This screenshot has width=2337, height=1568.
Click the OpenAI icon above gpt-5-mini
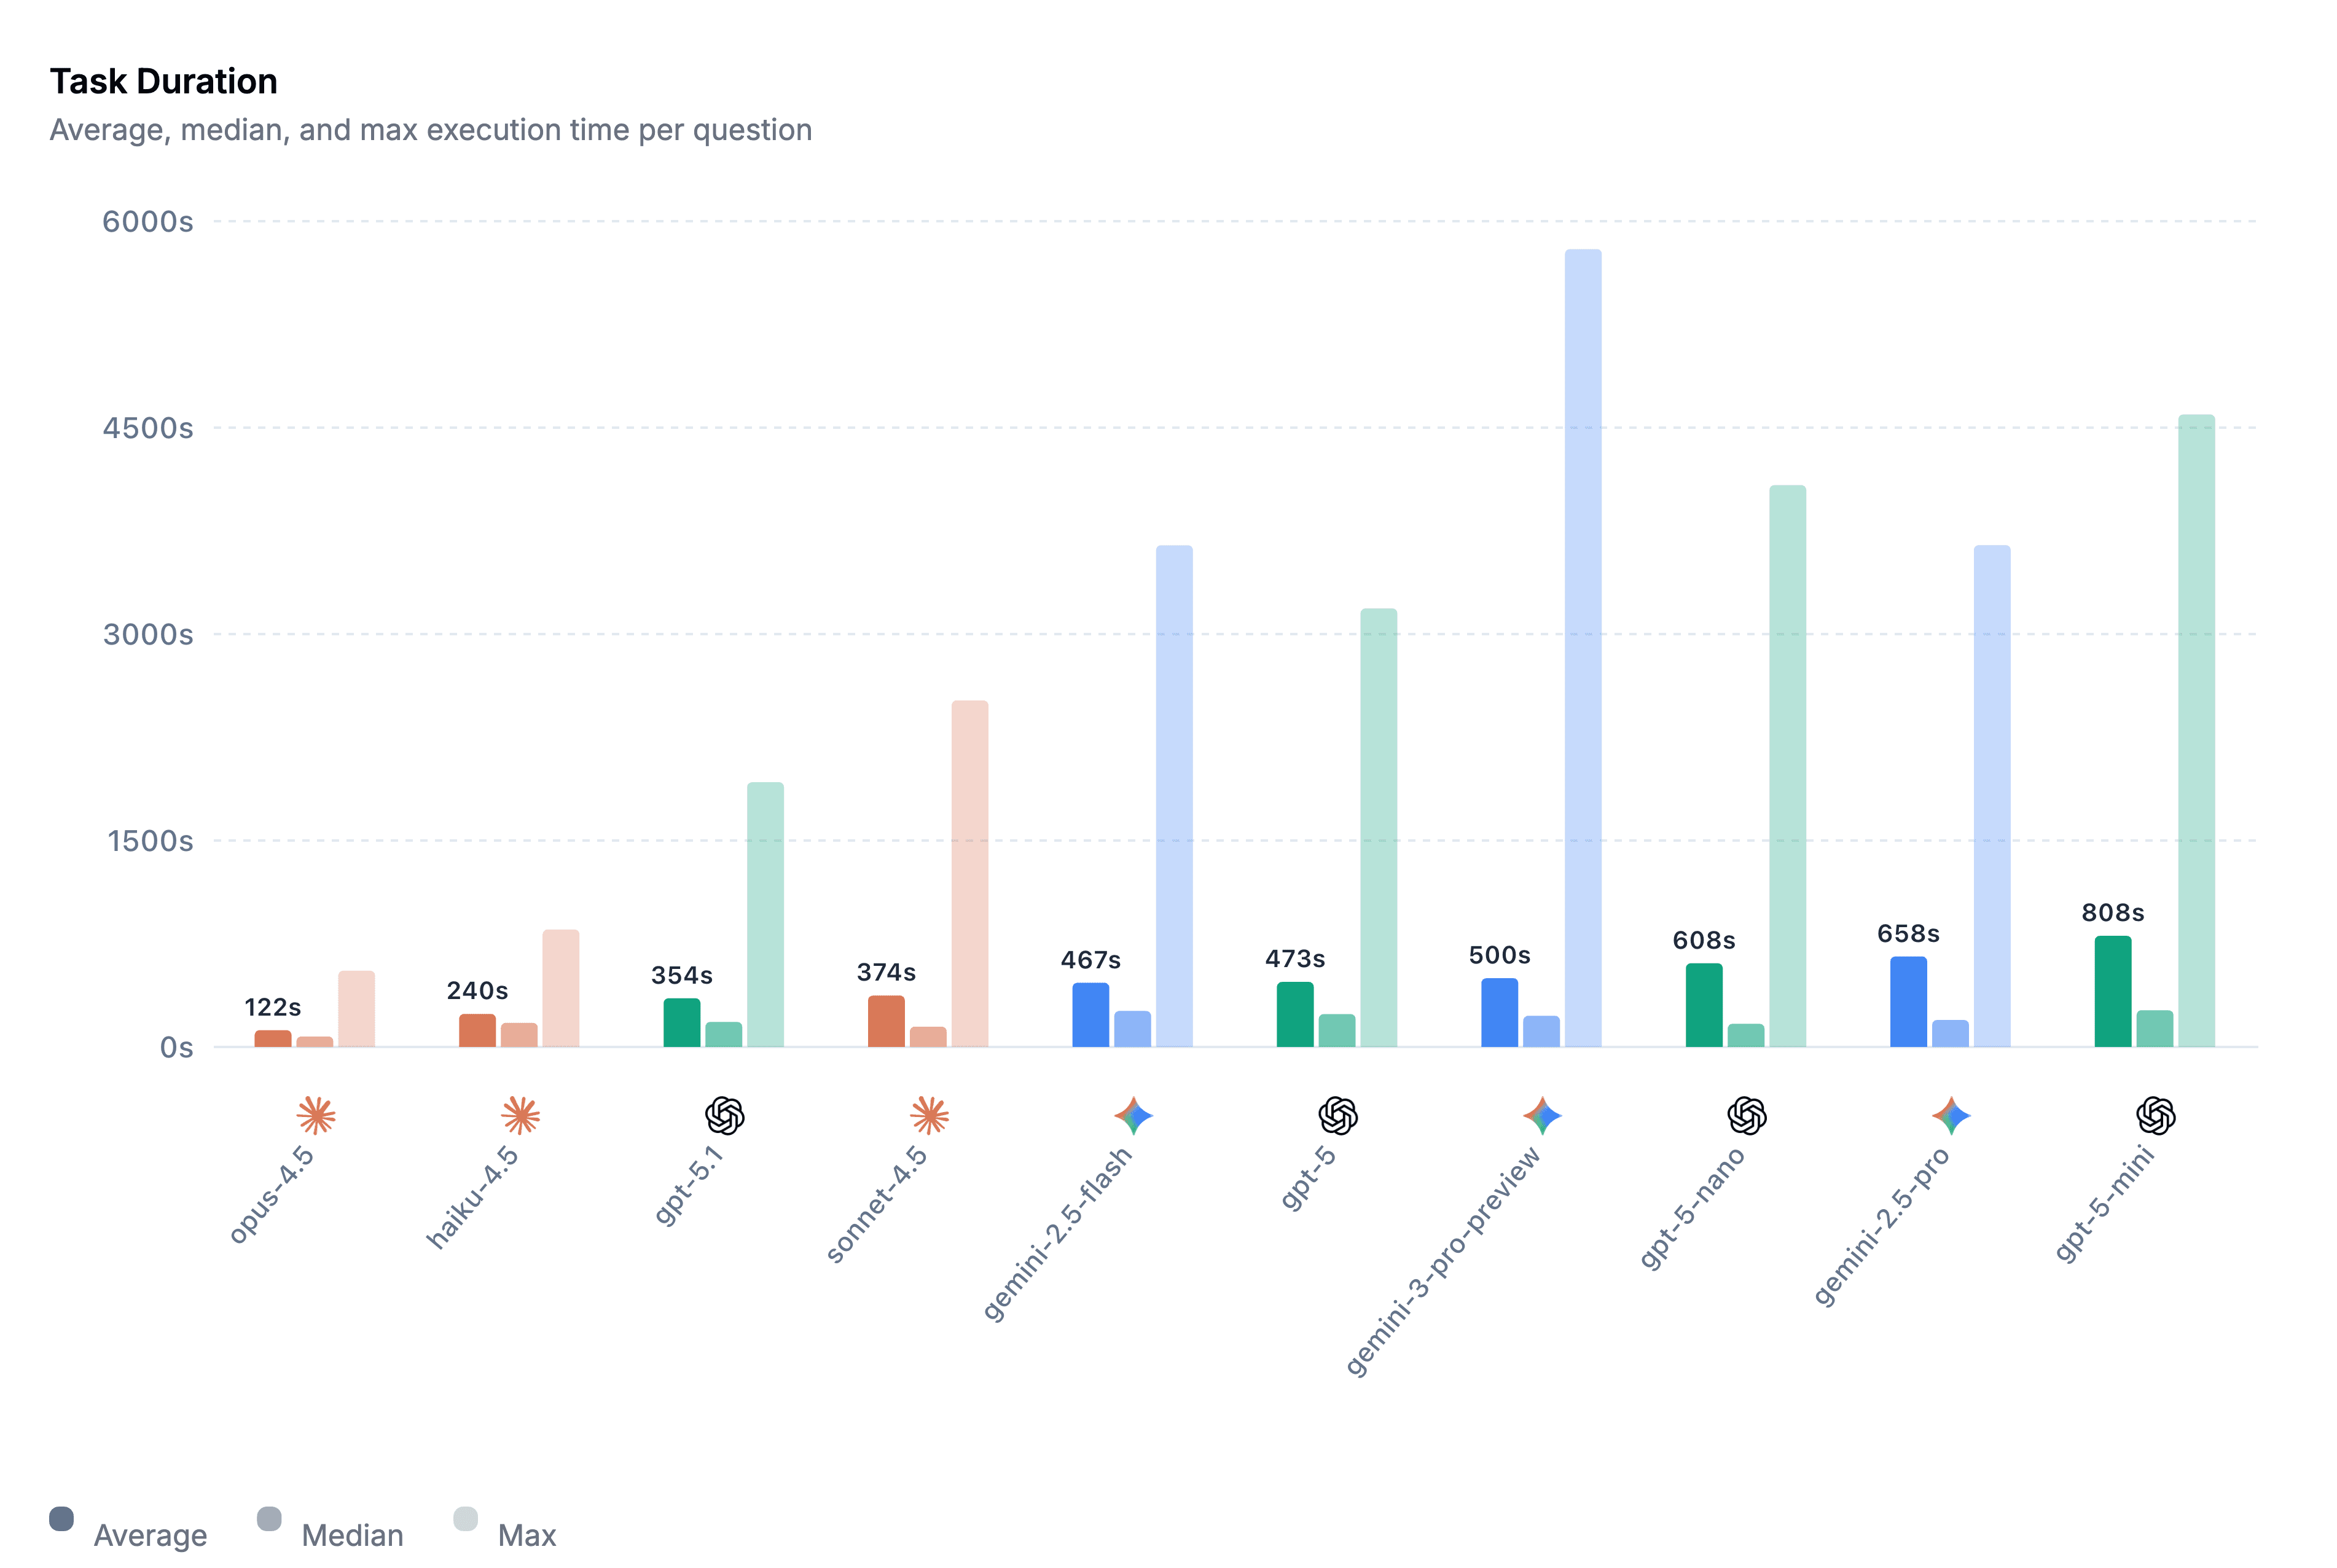click(x=2156, y=1115)
